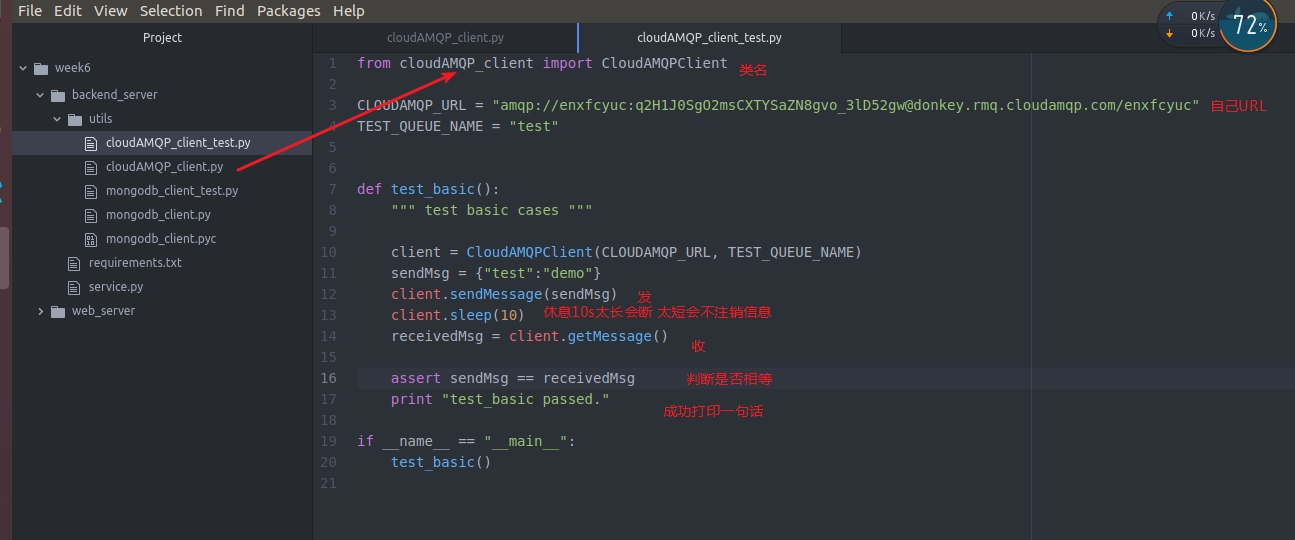
Task: Click the backend_server folder icon
Action: coord(58,95)
